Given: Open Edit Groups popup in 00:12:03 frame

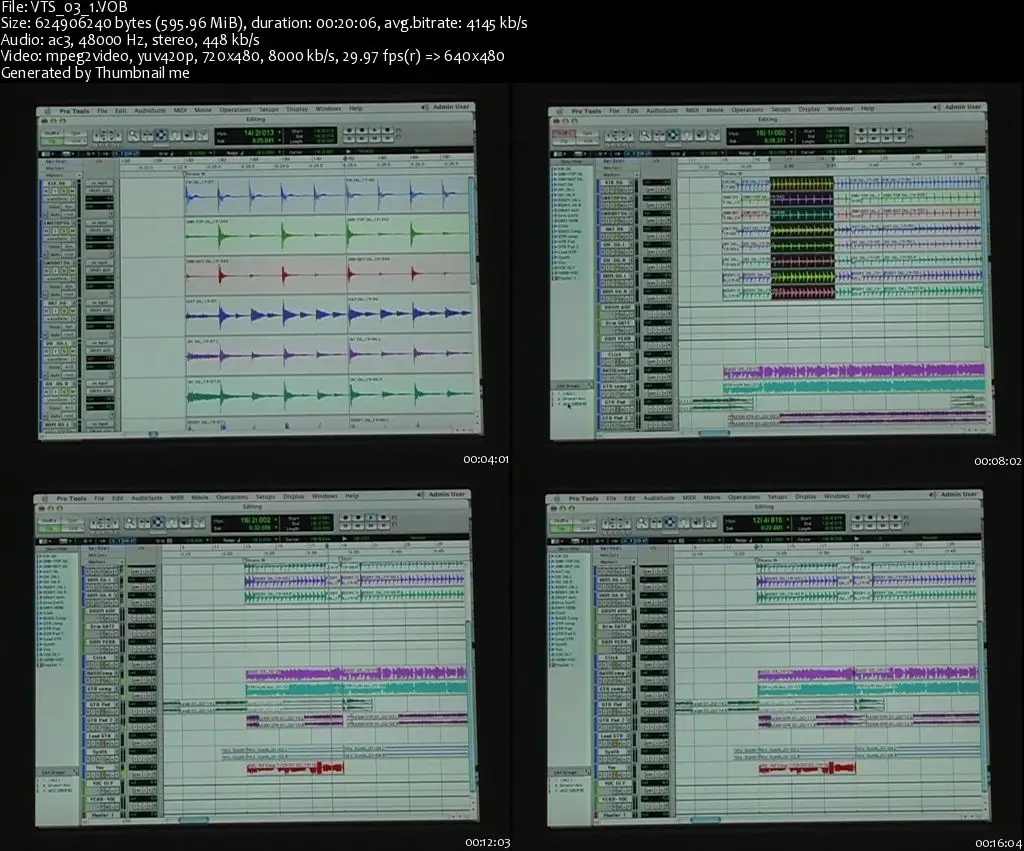Looking at the screenshot, I should (75, 772).
